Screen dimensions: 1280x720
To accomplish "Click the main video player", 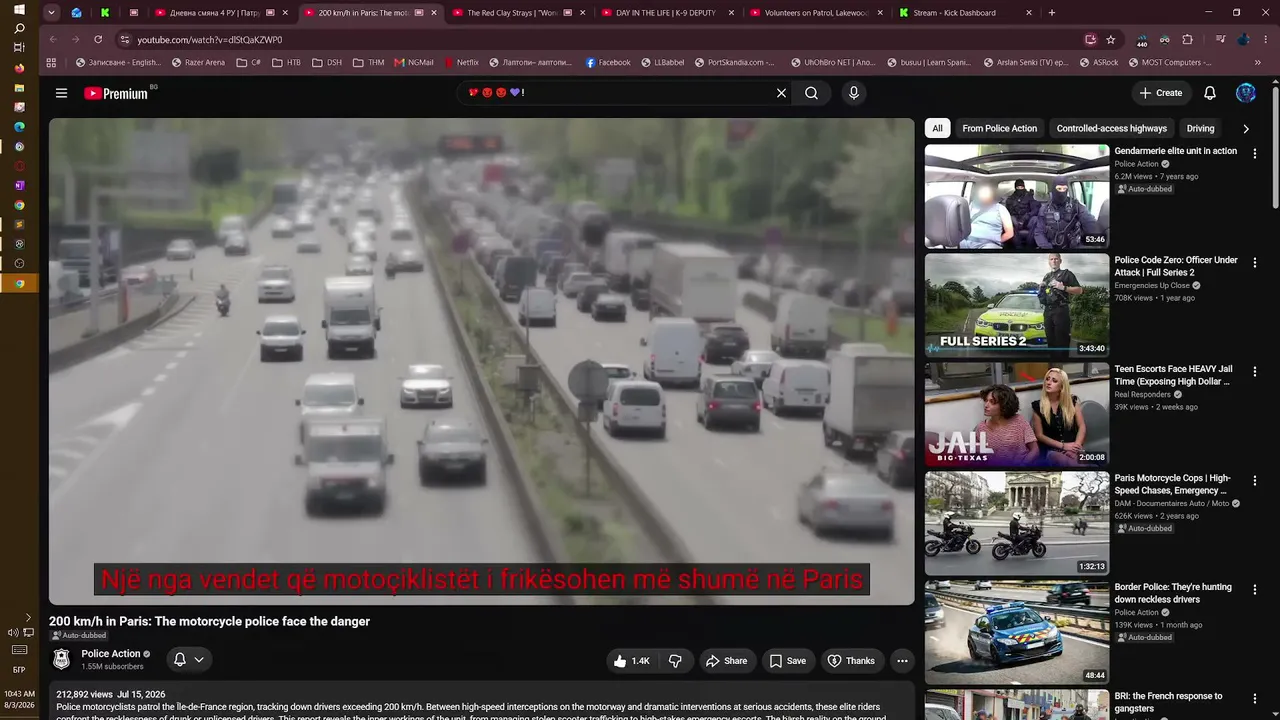I will (x=482, y=361).
